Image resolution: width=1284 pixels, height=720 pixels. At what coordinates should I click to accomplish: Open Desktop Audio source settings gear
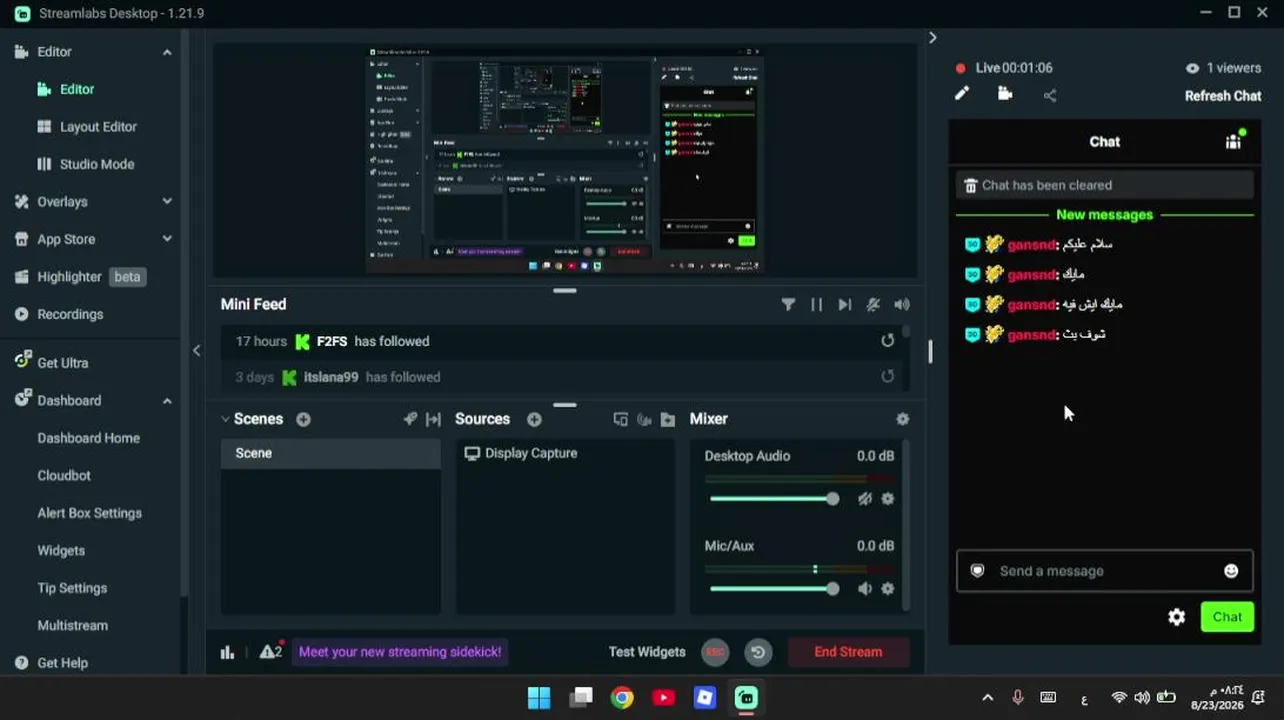click(x=887, y=499)
